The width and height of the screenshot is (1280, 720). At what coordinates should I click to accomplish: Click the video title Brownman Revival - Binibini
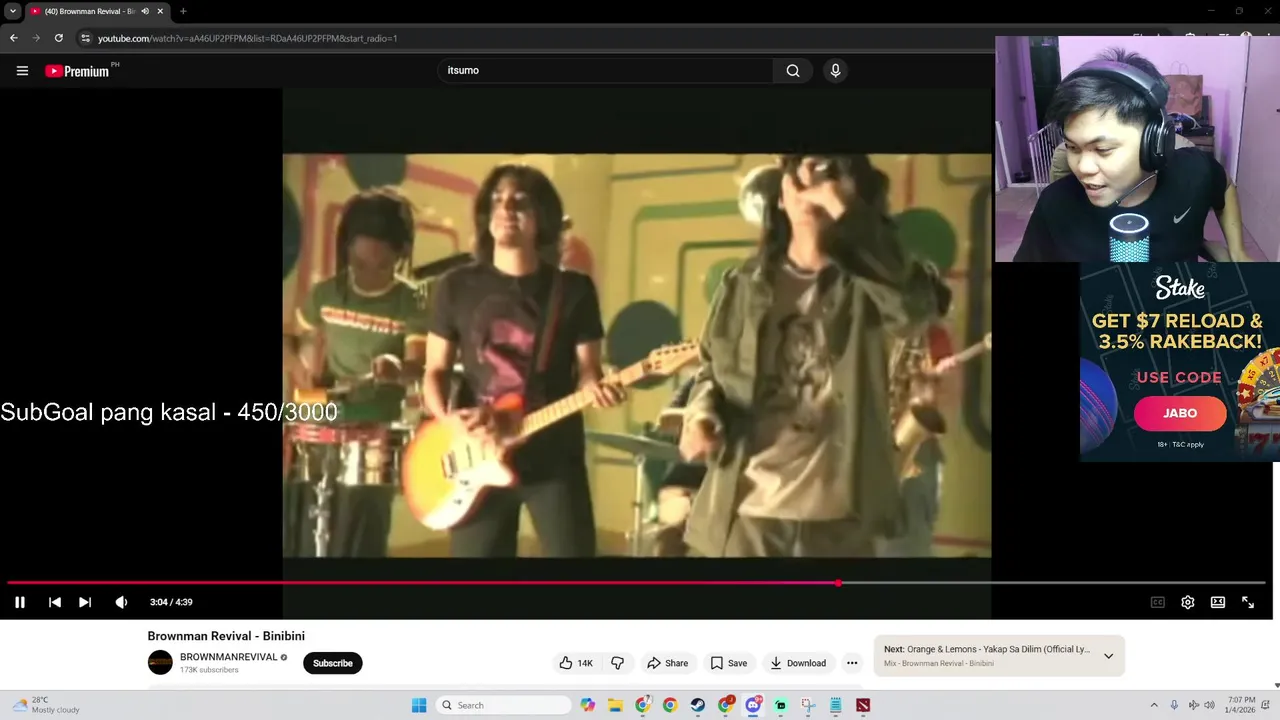pos(226,636)
